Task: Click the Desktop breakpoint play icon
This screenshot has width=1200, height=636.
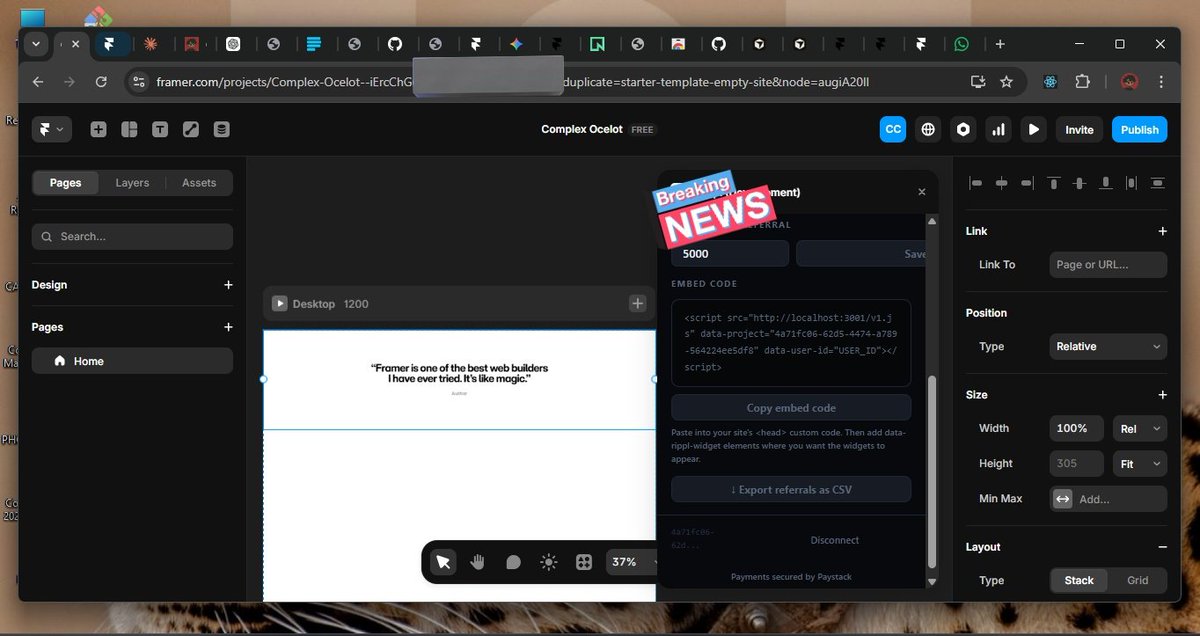Action: [280, 304]
